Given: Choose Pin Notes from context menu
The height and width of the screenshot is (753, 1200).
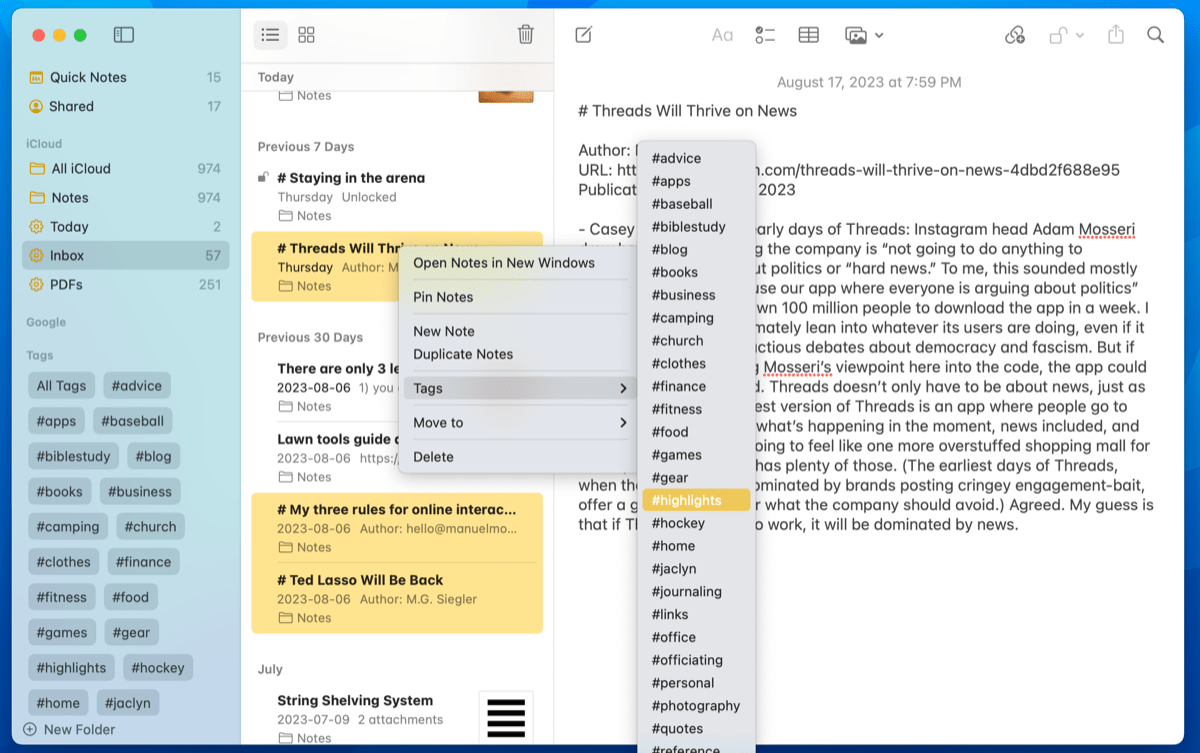Looking at the screenshot, I should click(x=443, y=297).
